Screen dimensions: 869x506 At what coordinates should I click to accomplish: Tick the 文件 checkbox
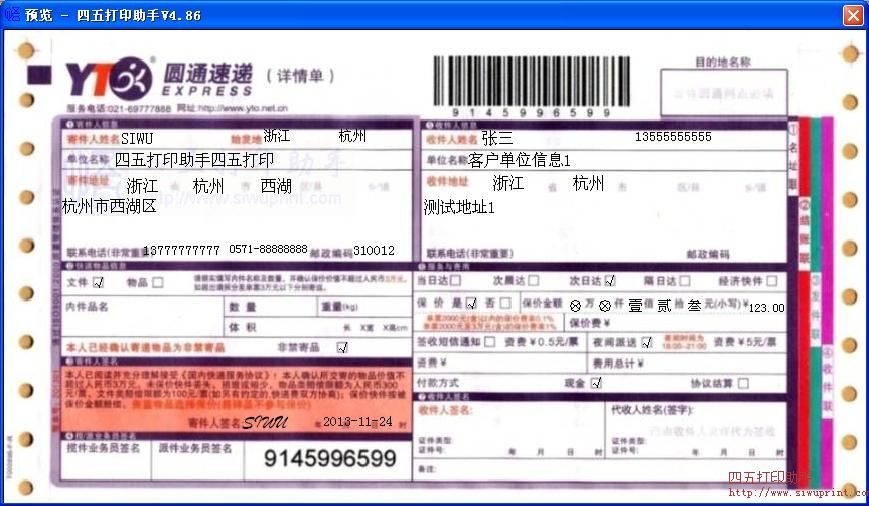click(x=99, y=283)
